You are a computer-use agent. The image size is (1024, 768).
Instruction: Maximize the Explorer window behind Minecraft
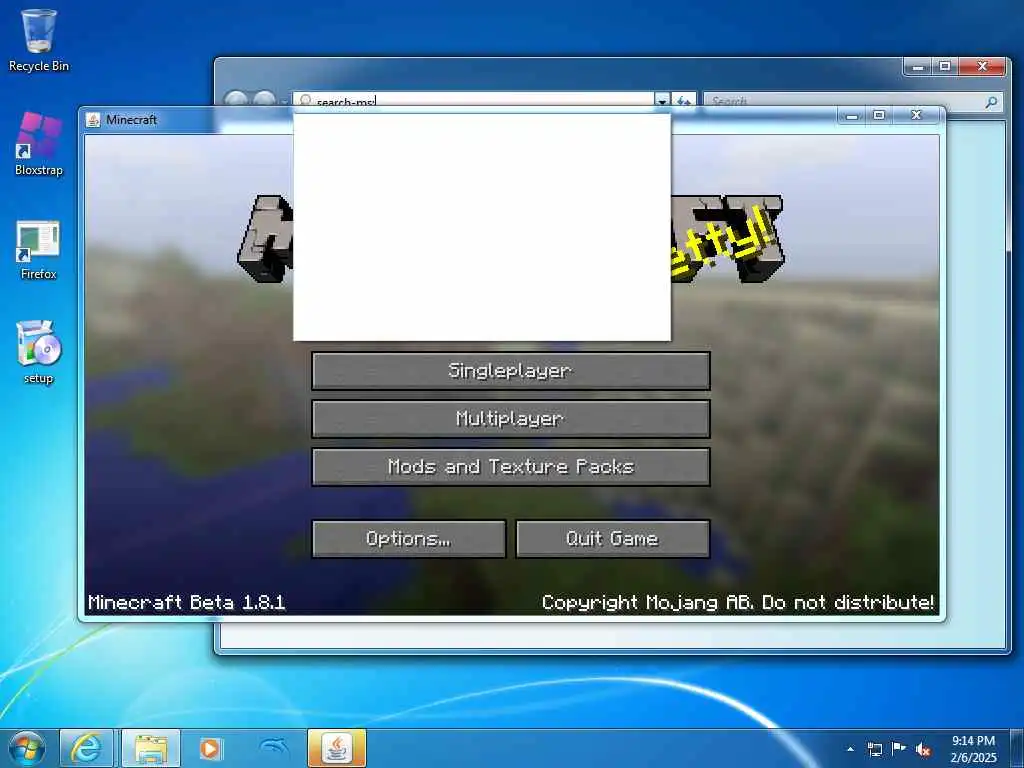945,67
